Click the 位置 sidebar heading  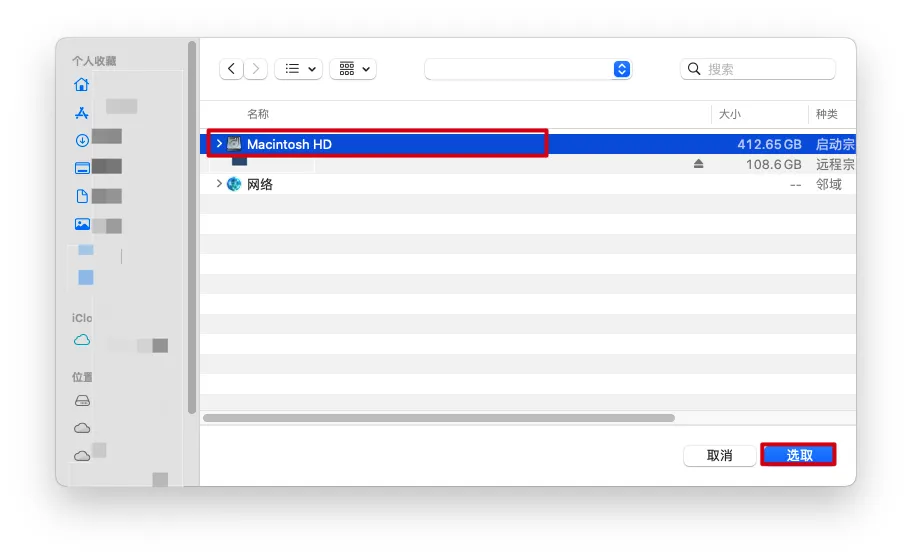click(82, 377)
